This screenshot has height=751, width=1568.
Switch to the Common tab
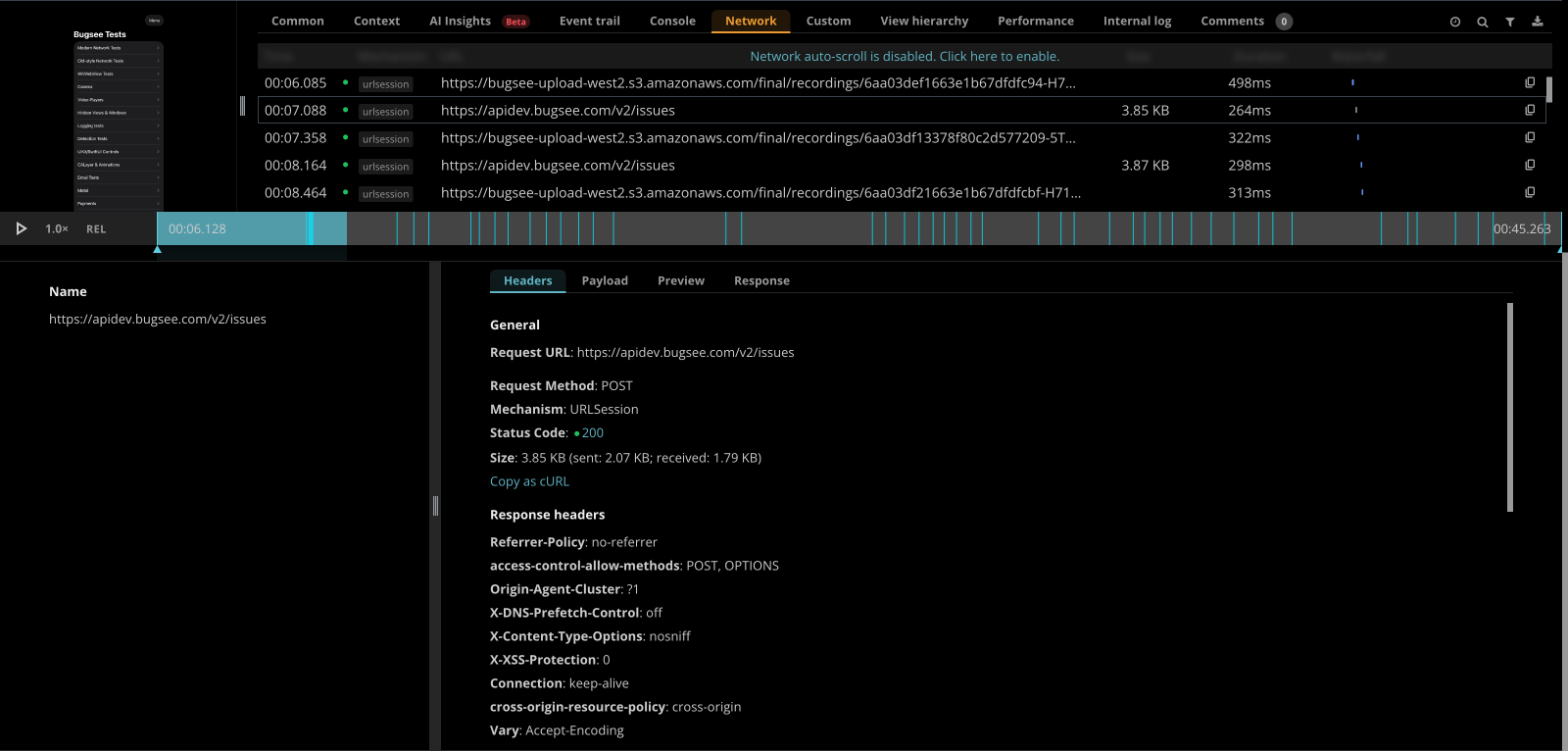click(x=297, y=21)
